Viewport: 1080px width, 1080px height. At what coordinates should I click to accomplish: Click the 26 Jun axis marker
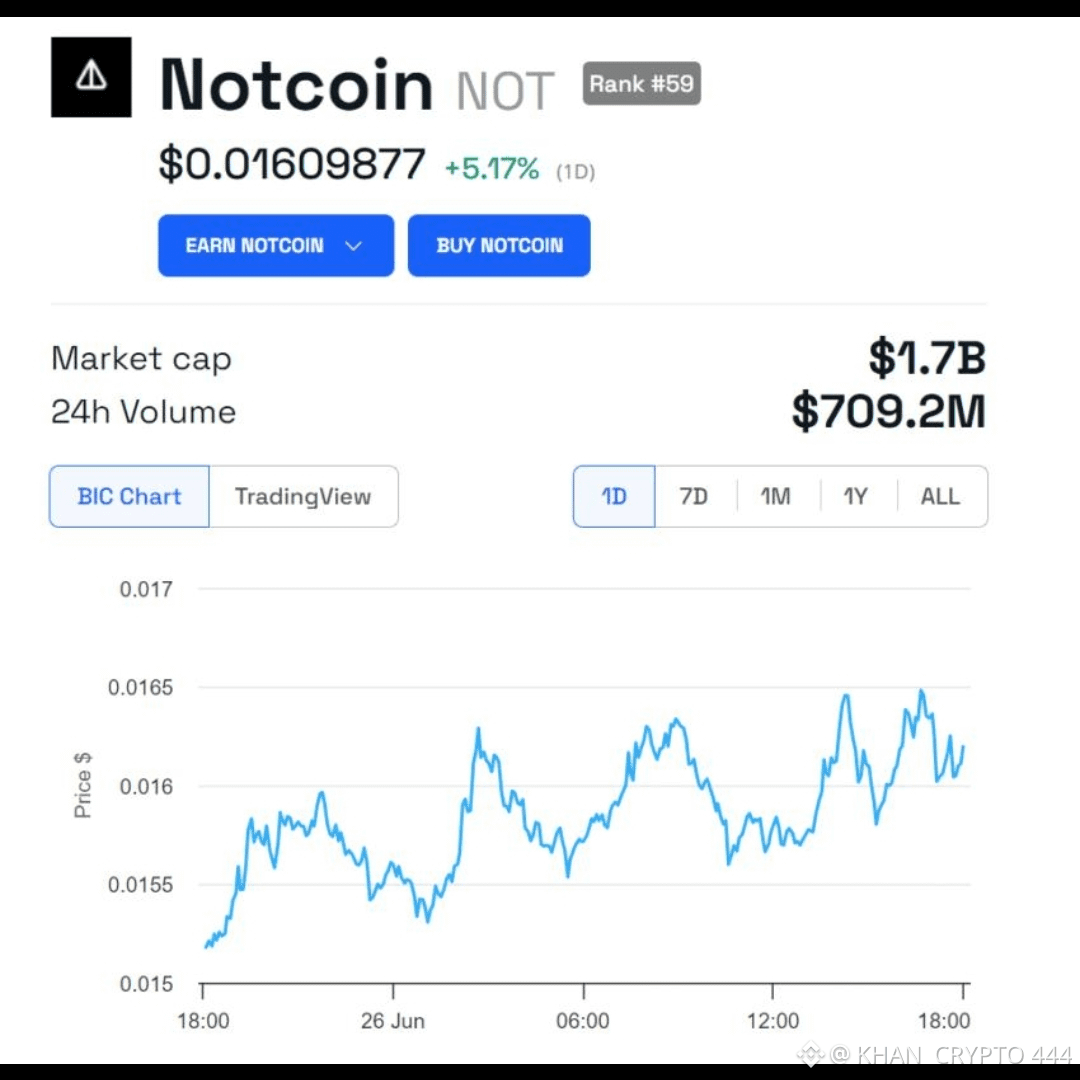[393, 1021]
